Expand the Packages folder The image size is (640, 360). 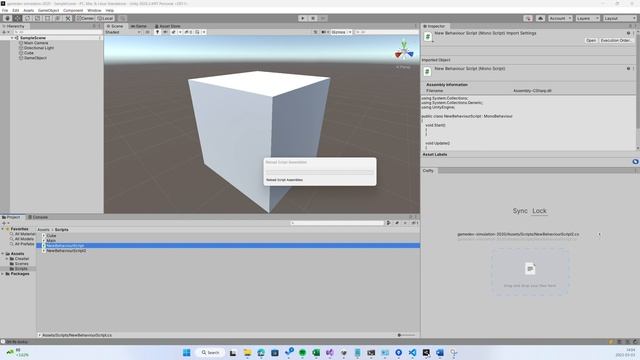pos(2,274)
